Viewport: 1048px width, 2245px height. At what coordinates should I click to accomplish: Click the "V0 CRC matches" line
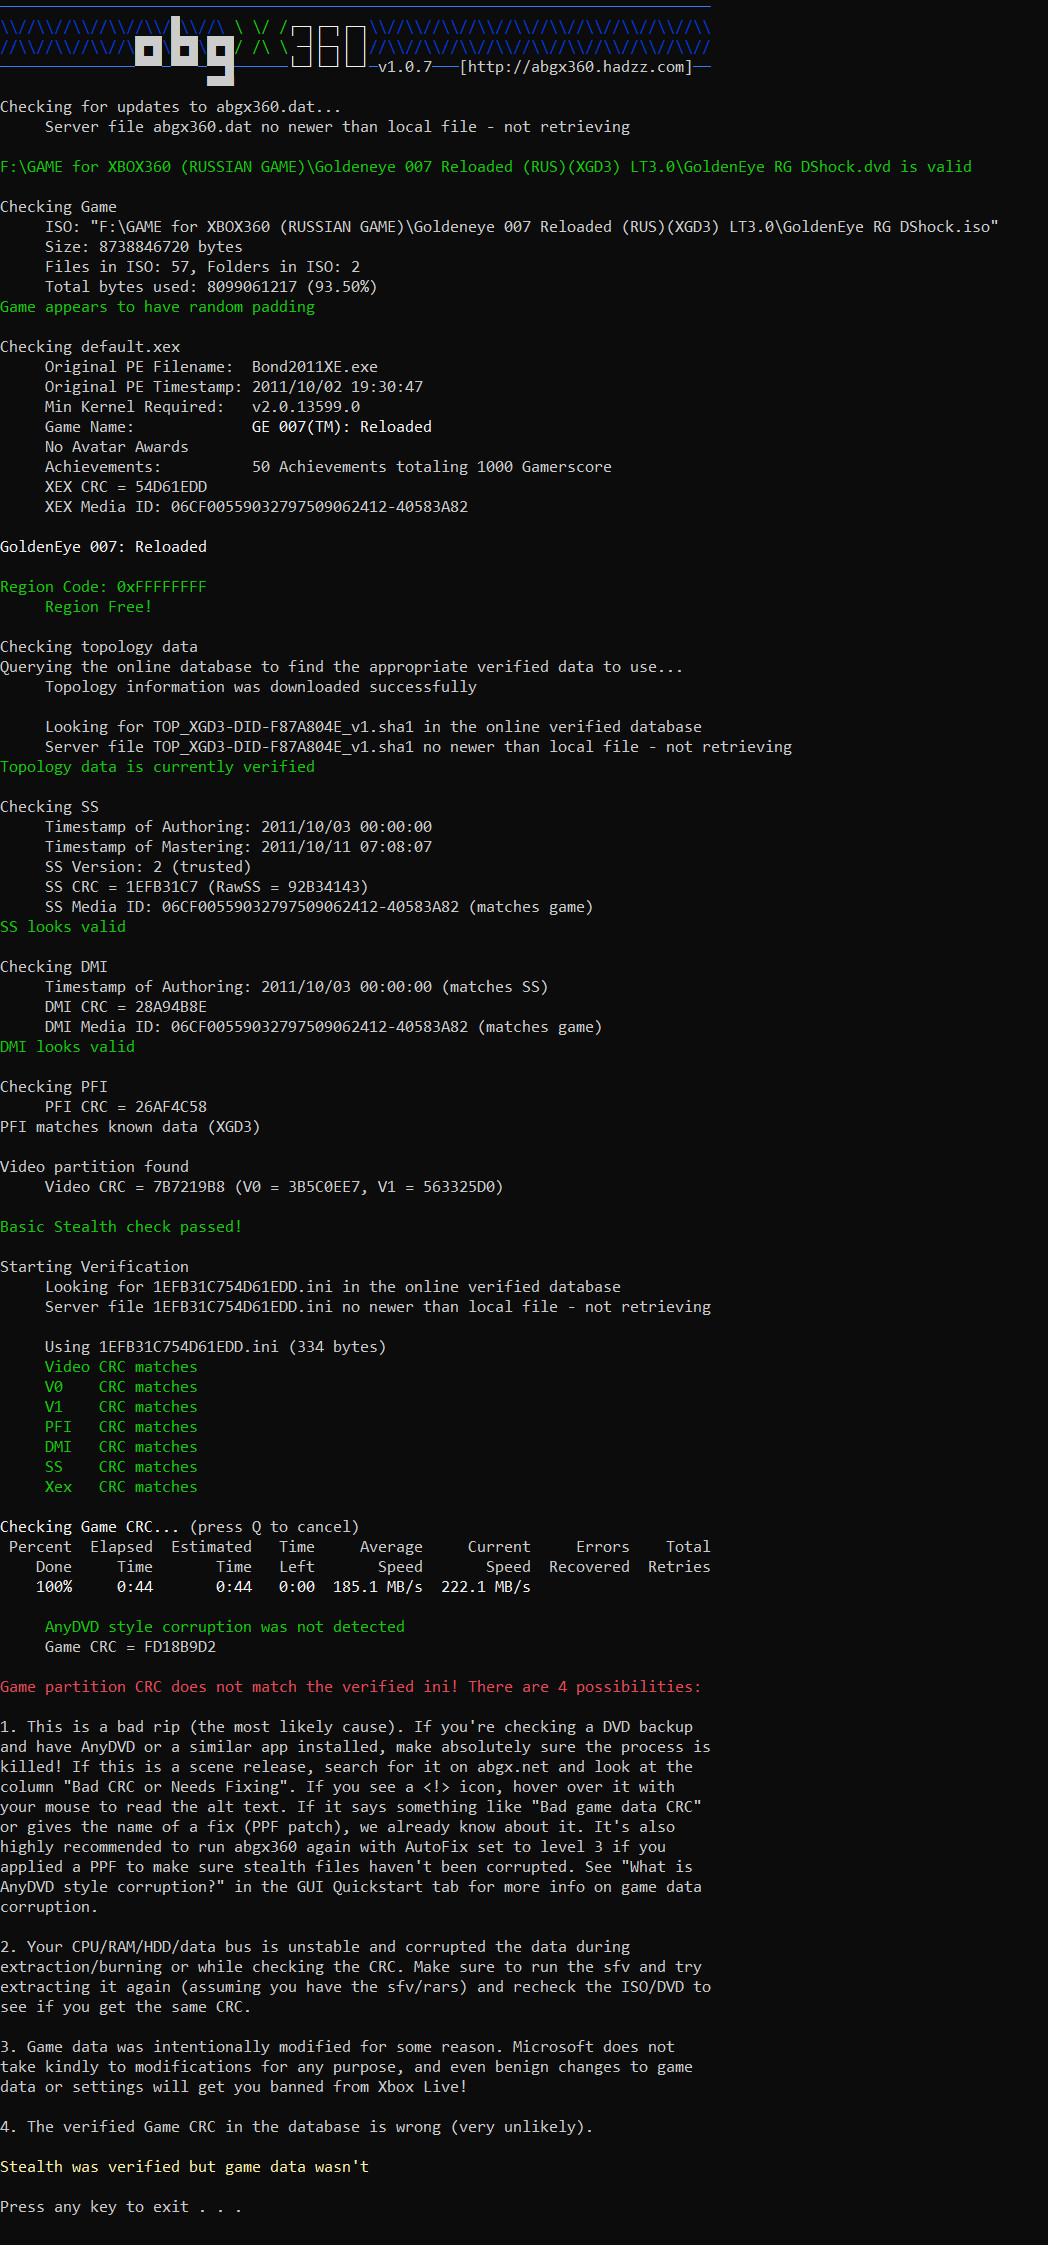point(121,1387)
